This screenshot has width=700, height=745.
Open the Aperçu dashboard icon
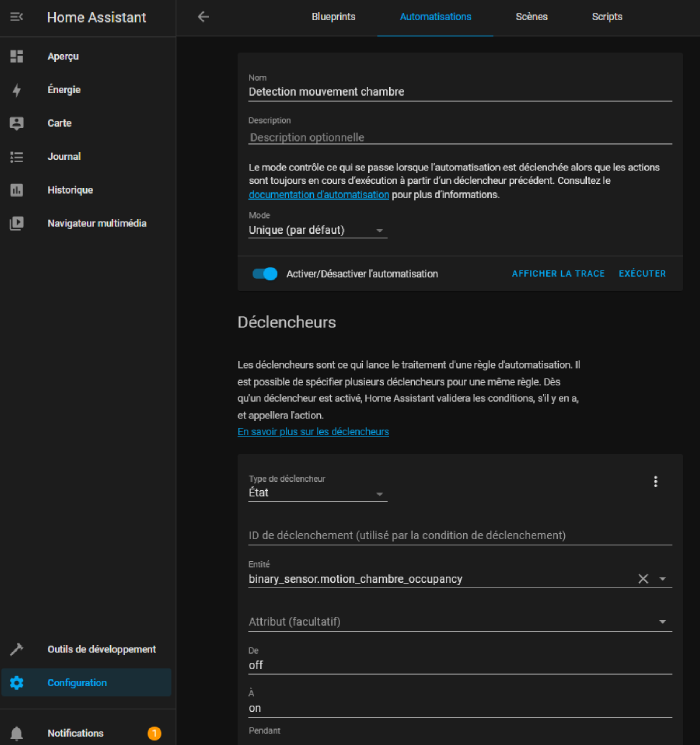tap(16, 56)
